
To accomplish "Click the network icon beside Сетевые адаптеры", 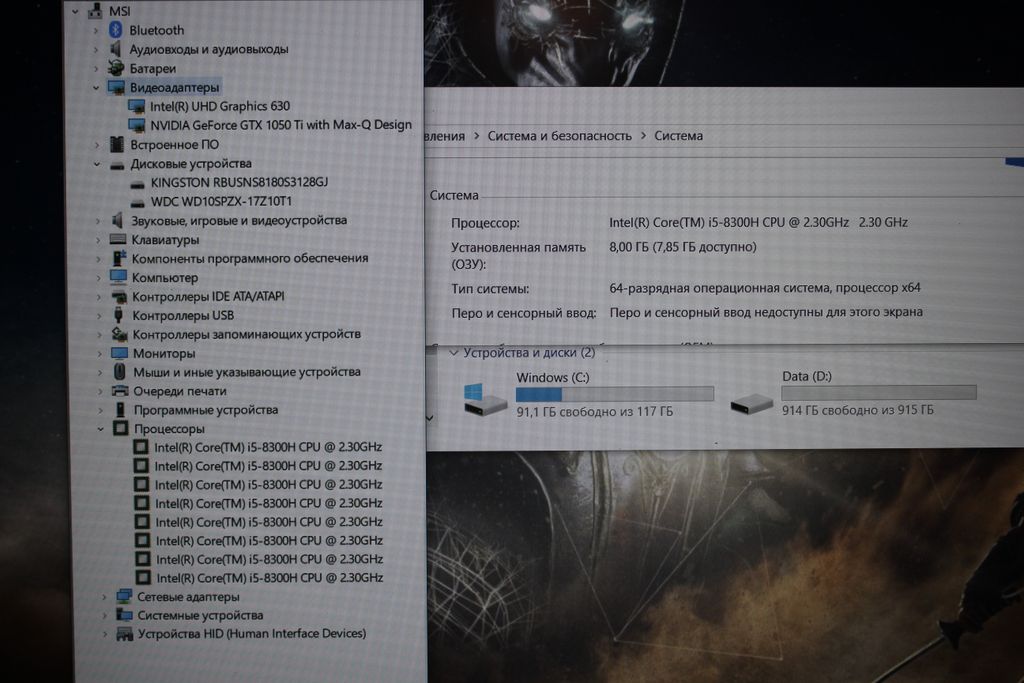I will point(123,596).
